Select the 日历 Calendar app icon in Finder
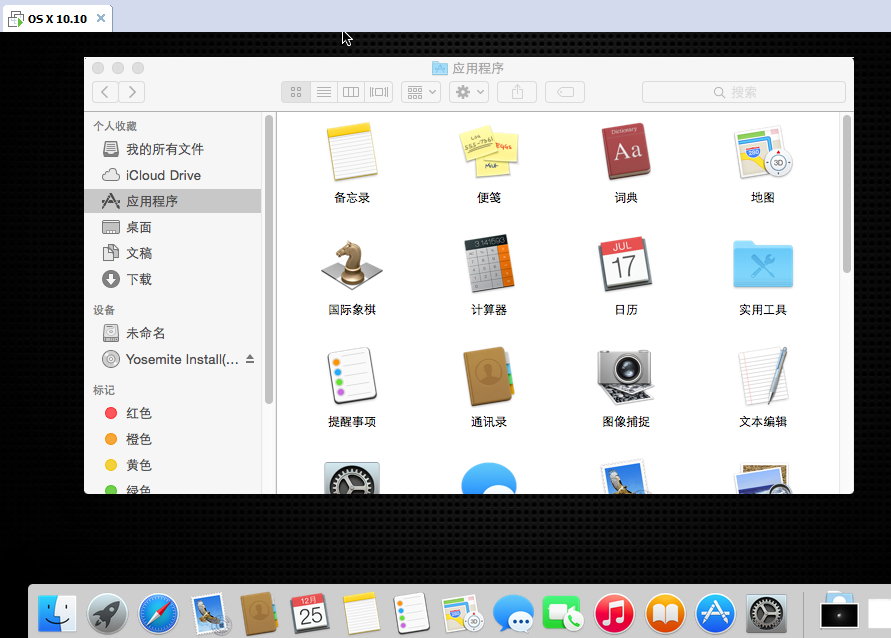 (x=626, y=264)
